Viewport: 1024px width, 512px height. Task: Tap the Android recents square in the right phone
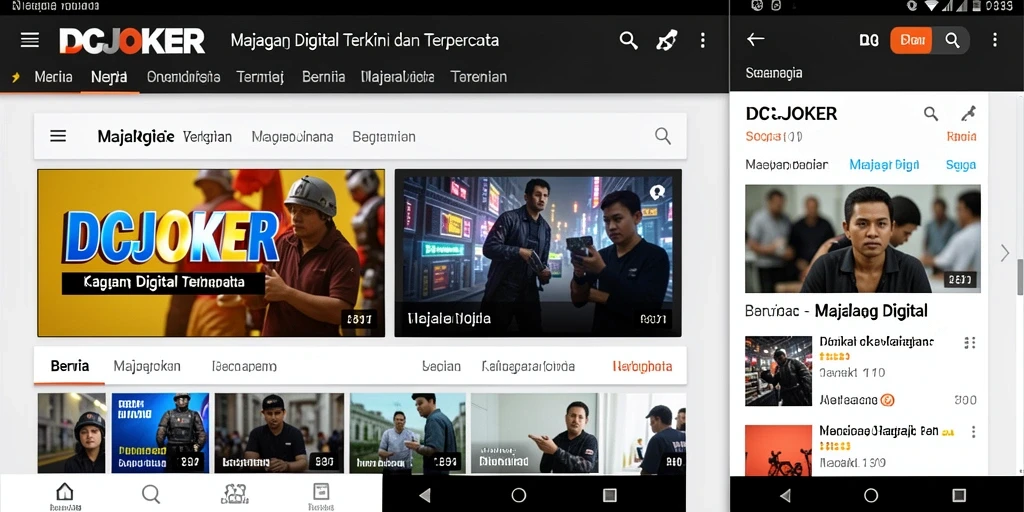click(x=959, y=495)
